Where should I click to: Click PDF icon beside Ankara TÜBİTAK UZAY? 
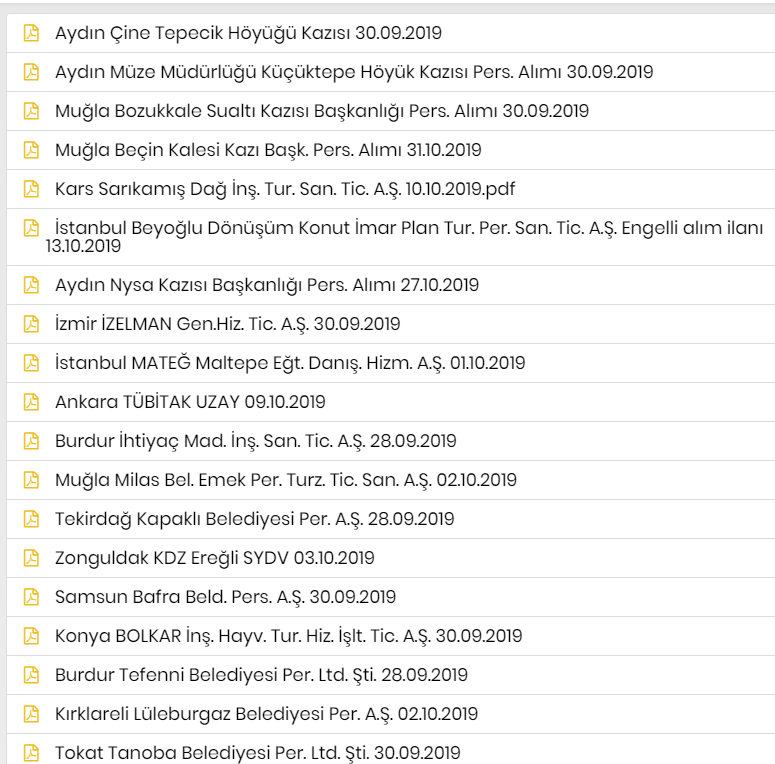point(31,402)
